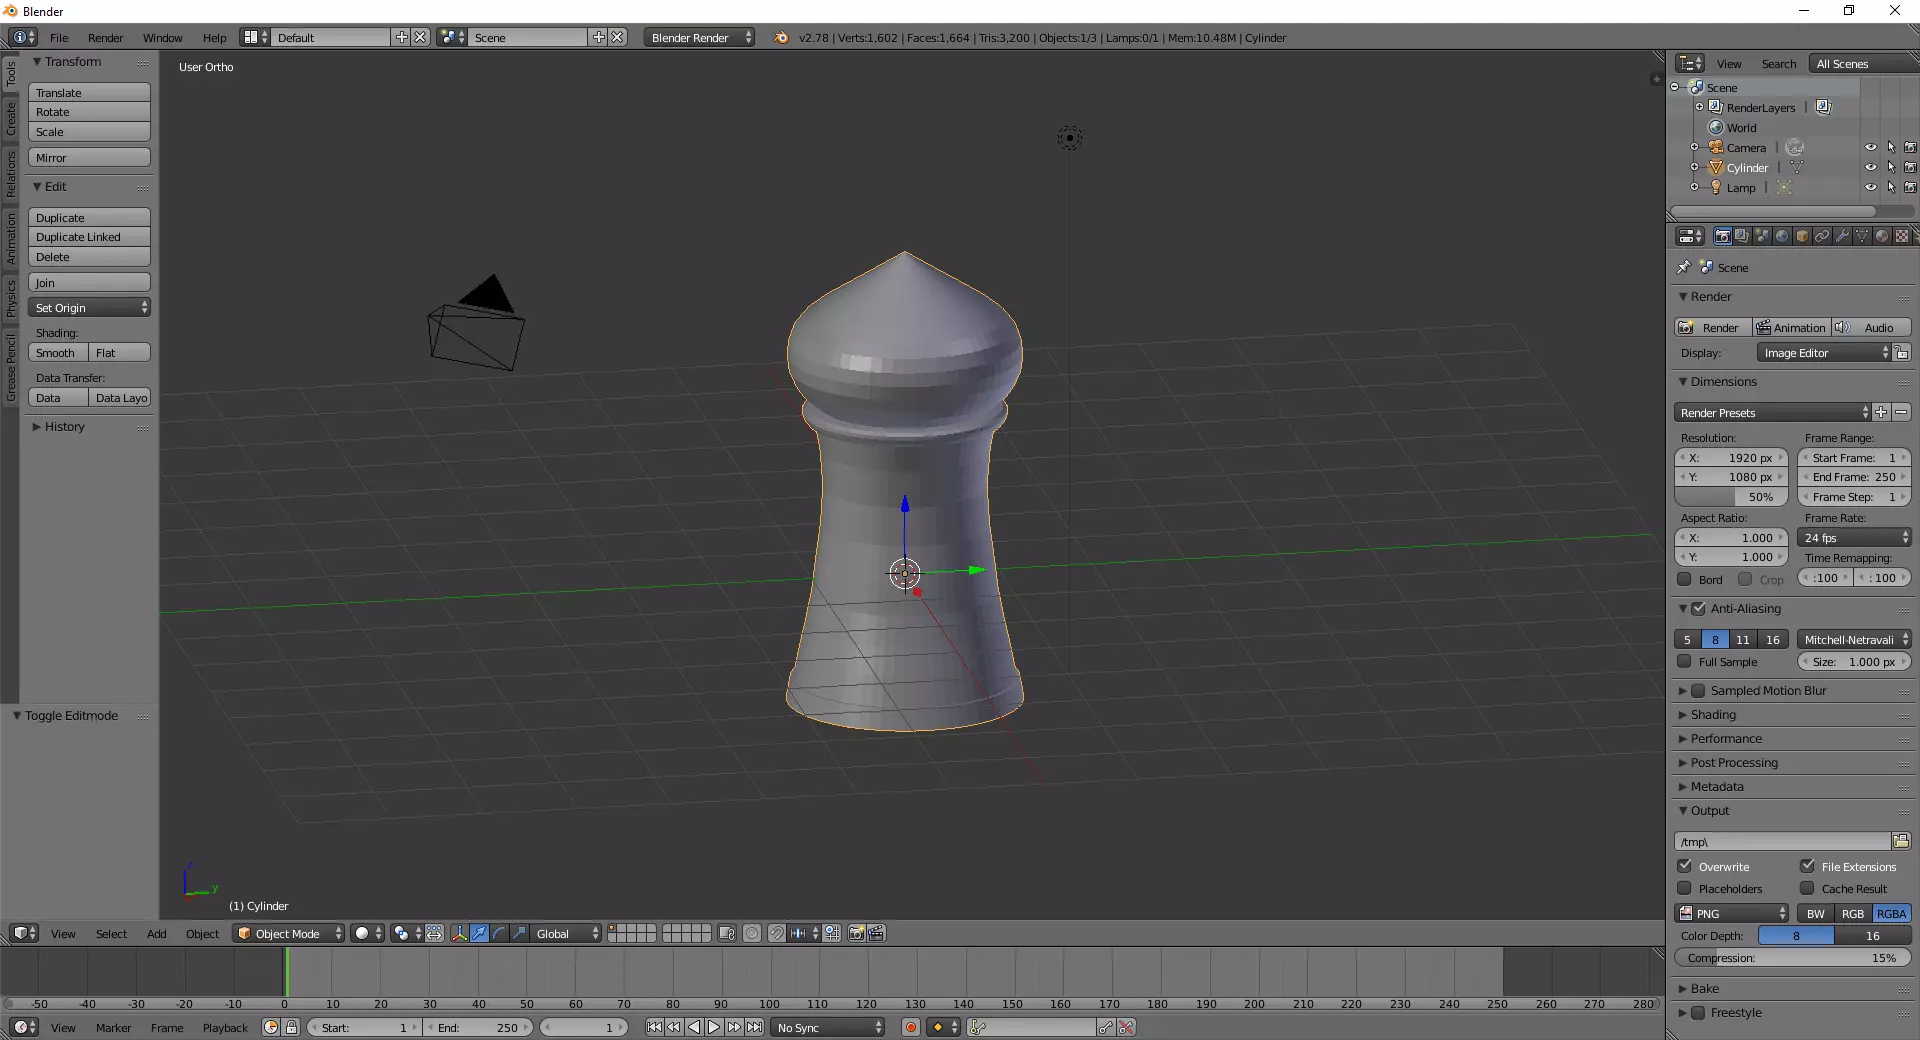Click the Duplicate Linked button
This screenshot has width=1920, height=1040.
[x=89, y=237]
